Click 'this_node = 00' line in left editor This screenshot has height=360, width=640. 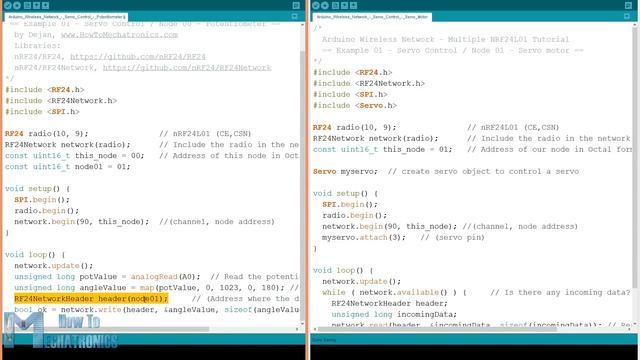pos(74,156)
